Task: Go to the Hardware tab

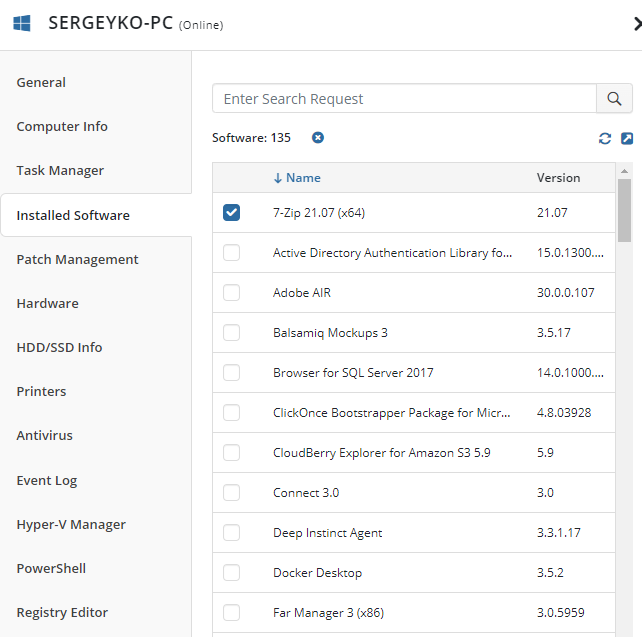Action: tap(47, 303)
